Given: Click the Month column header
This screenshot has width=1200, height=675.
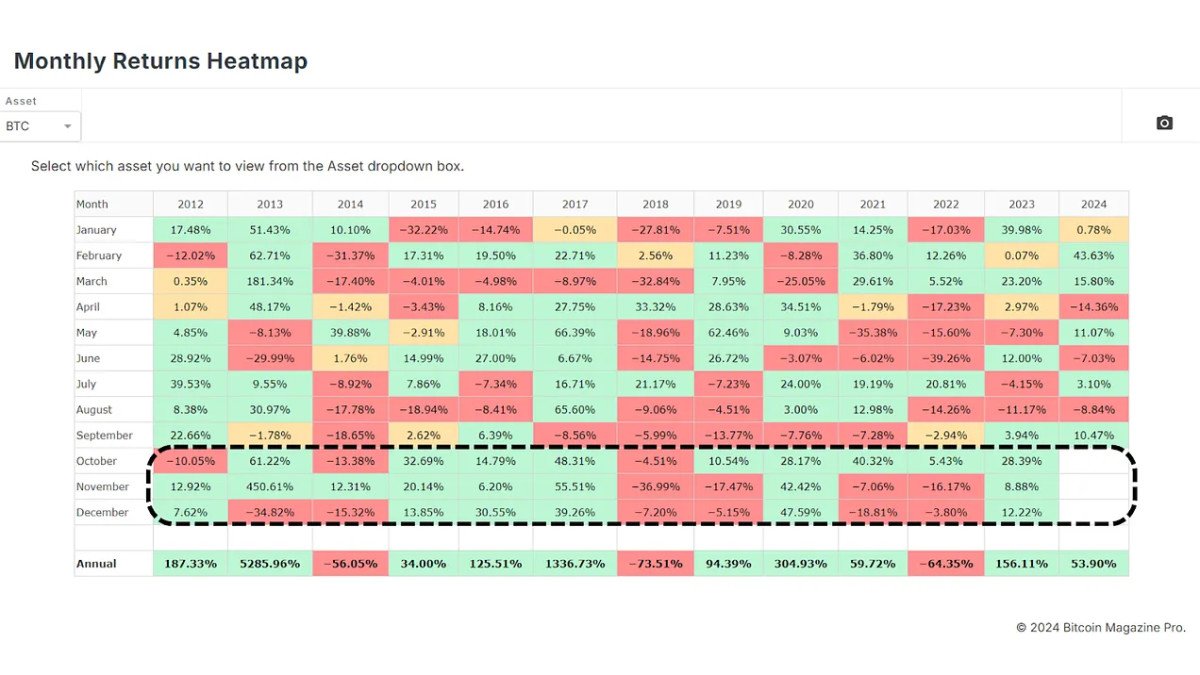Looking at the screenshot, I should (x=92, y=204).
